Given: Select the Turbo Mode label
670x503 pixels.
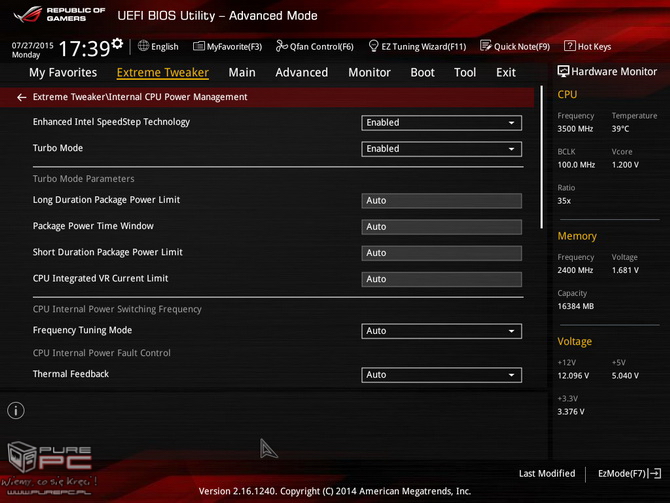Looking at the screenshot, I should (58, 148).
